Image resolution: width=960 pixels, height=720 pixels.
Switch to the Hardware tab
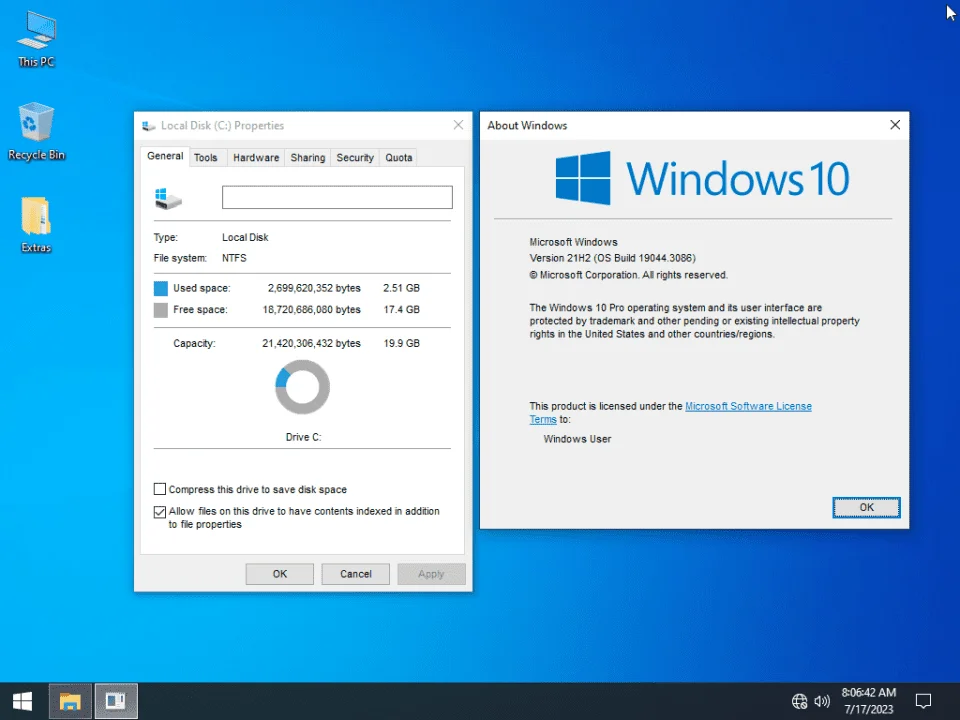coord(256,157)
